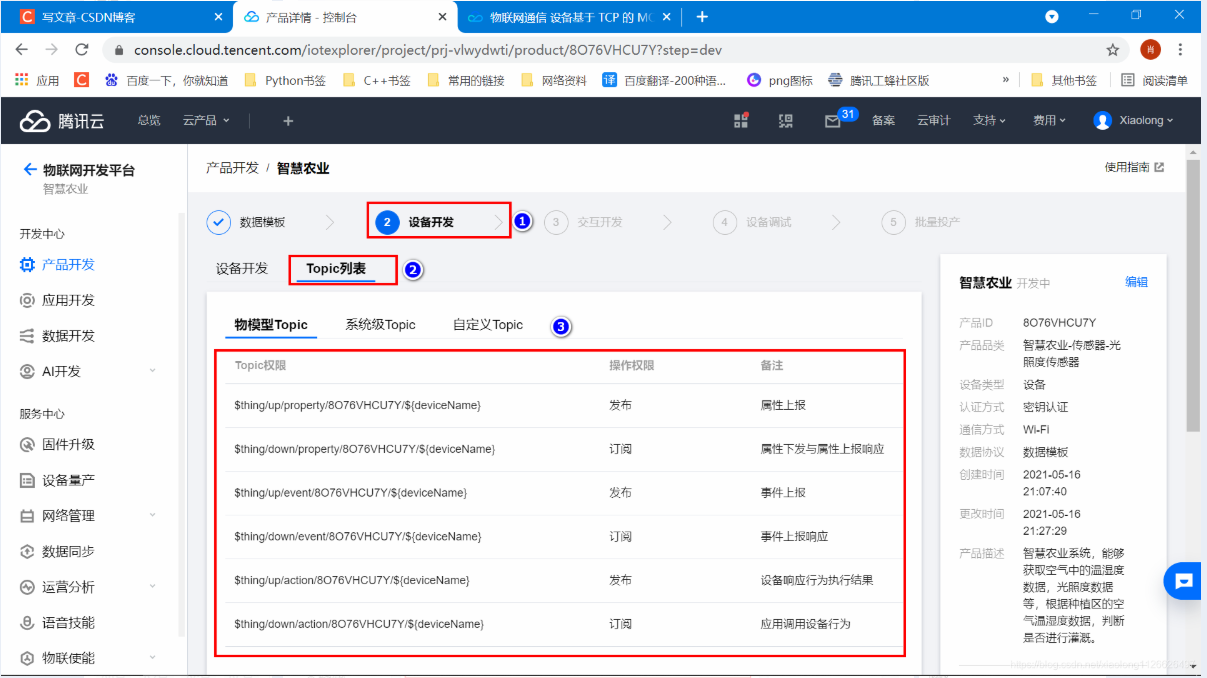Open the 使用指南 guide link
The height and width of the screenshot is (678, 1207).
point(1128,167)
